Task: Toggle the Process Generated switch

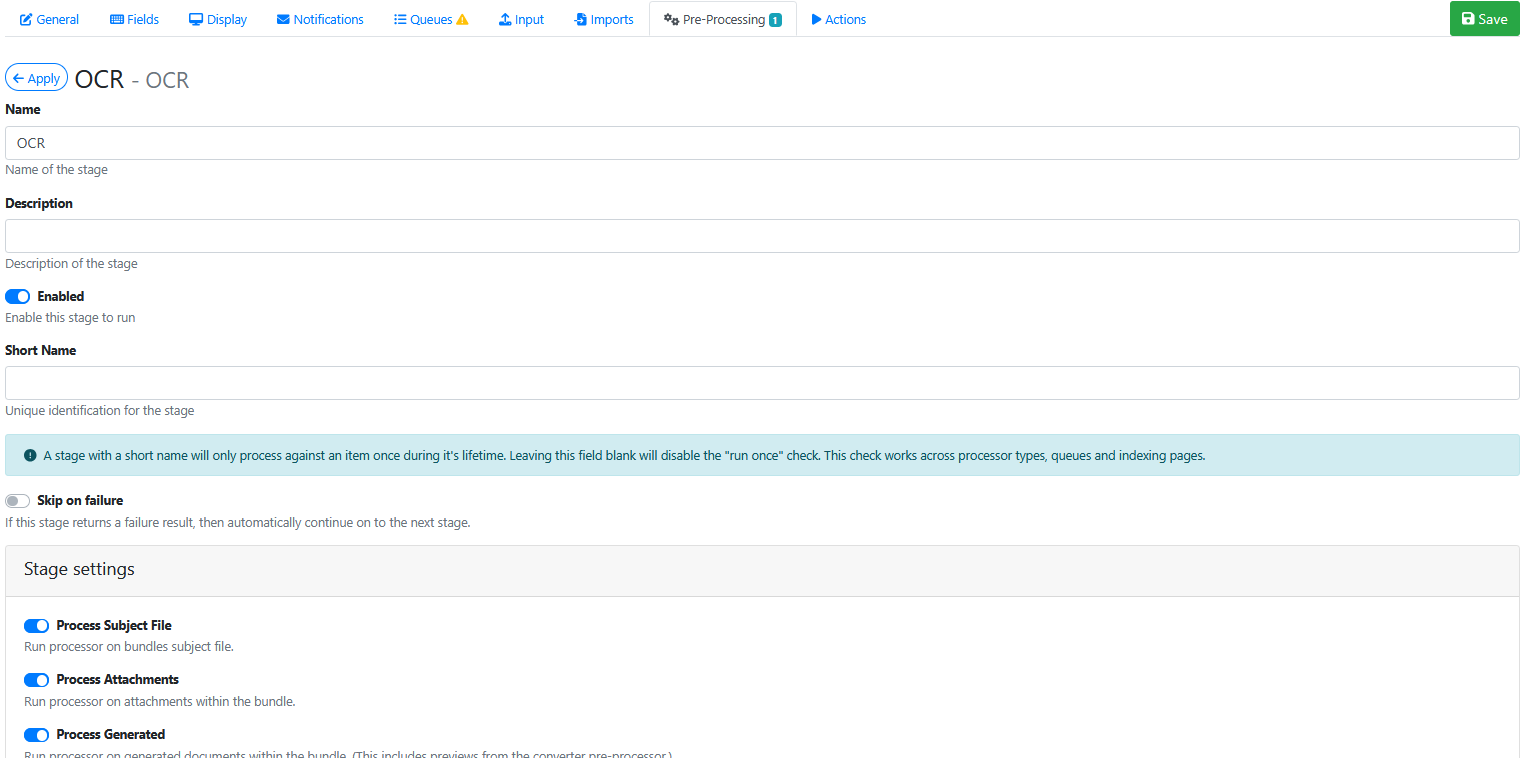Action: pyautogui.click(x=36, y=735)
